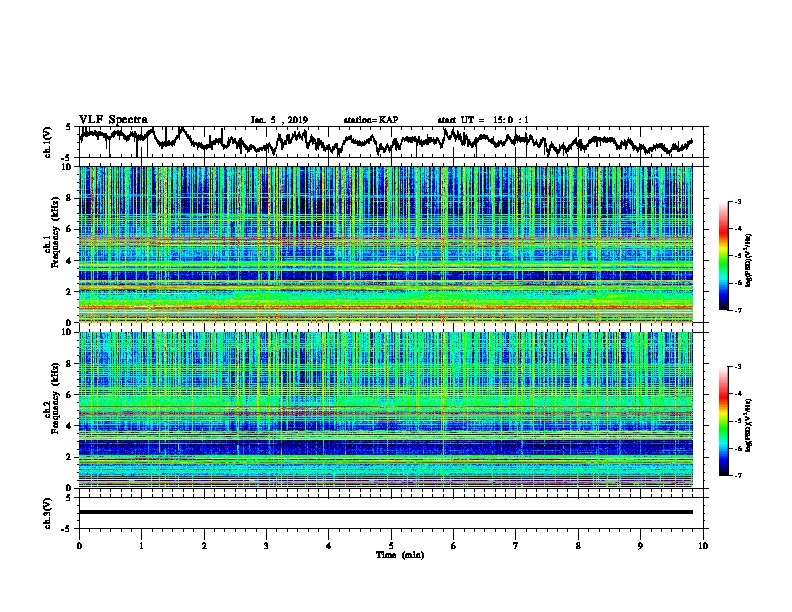Click the "station=KAP" header label

(371, 120)
